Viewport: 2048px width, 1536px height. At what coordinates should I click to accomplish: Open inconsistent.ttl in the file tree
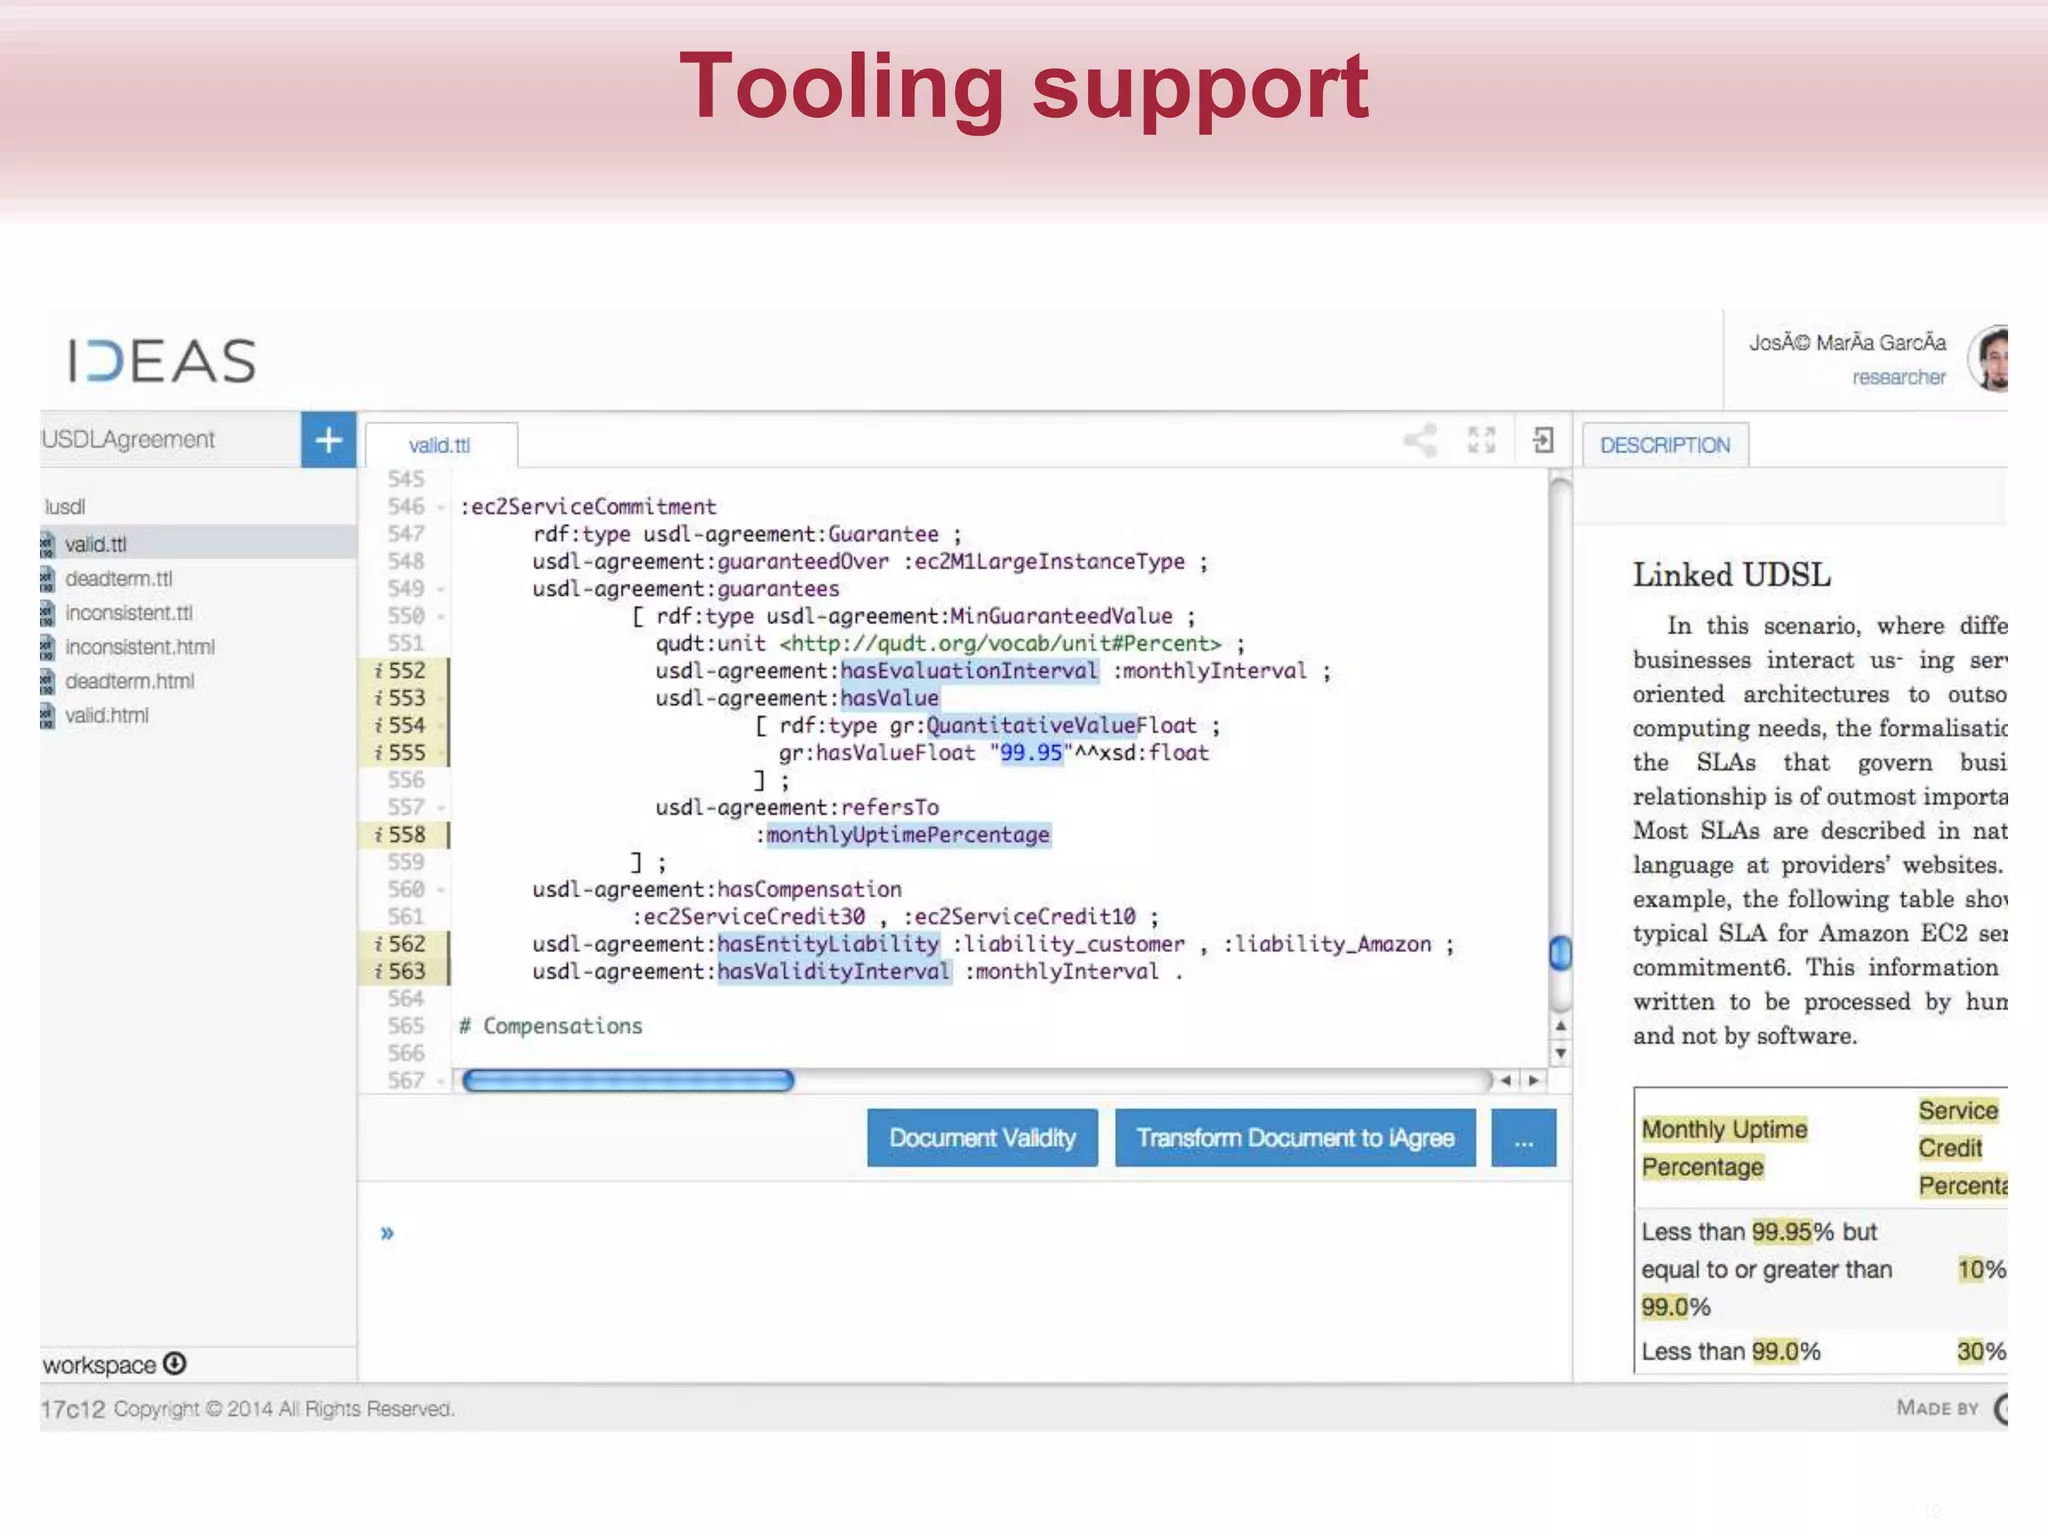click(129, 612)
